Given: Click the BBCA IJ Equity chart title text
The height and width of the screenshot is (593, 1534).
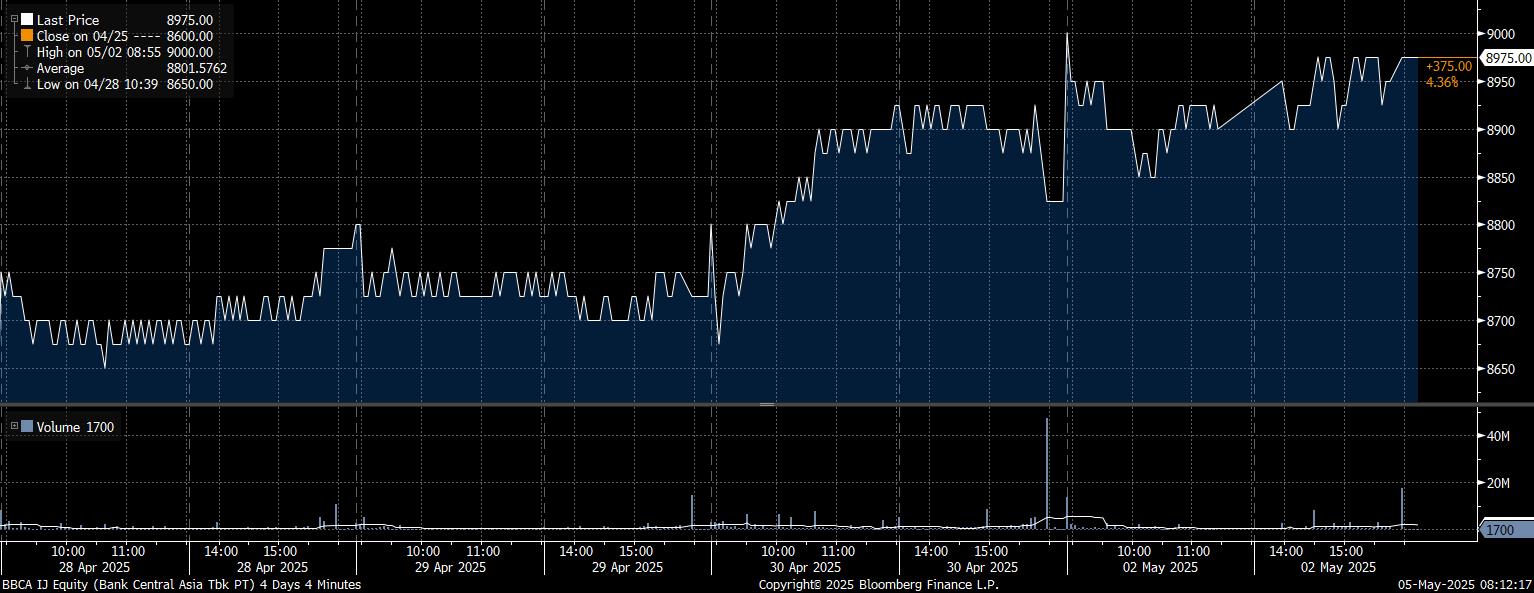Looking at the screenshot, I should point(181,584).
